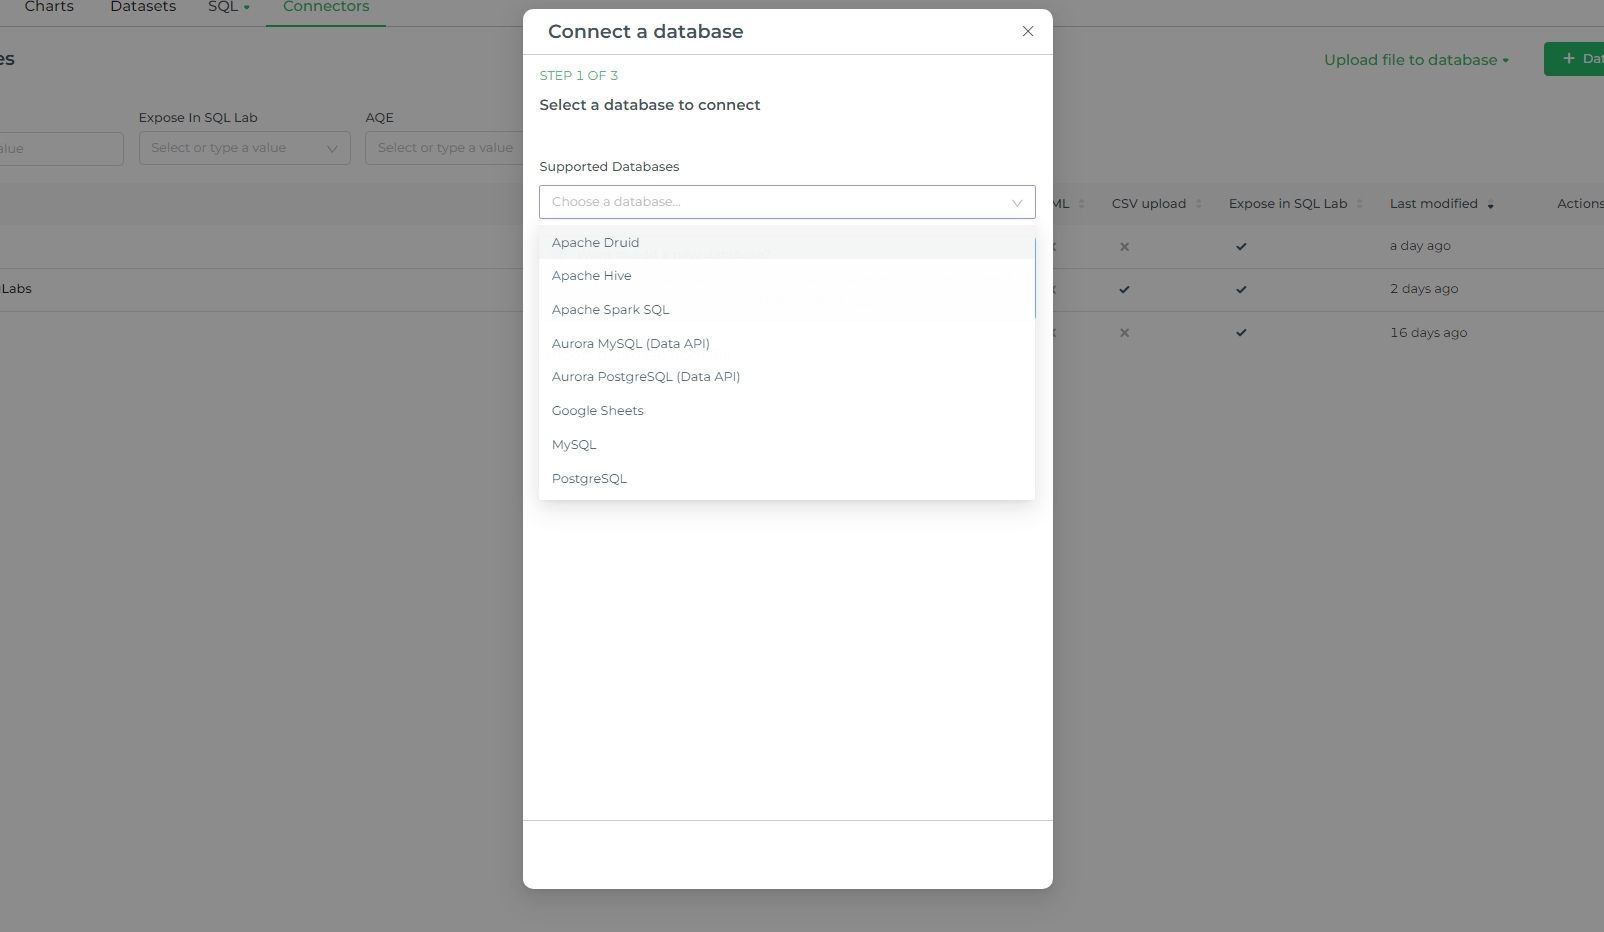This screenshot has width=1604, height=932.
Task: Expand the SQL menu
Action: [229, 7]
